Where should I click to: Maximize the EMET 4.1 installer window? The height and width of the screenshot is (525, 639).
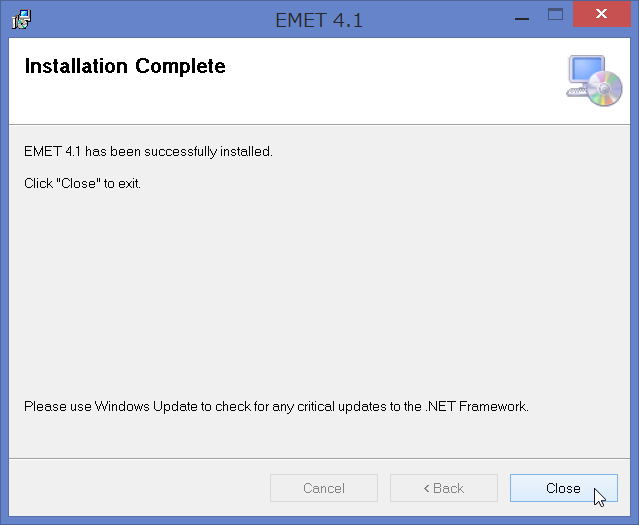[555, 15]
